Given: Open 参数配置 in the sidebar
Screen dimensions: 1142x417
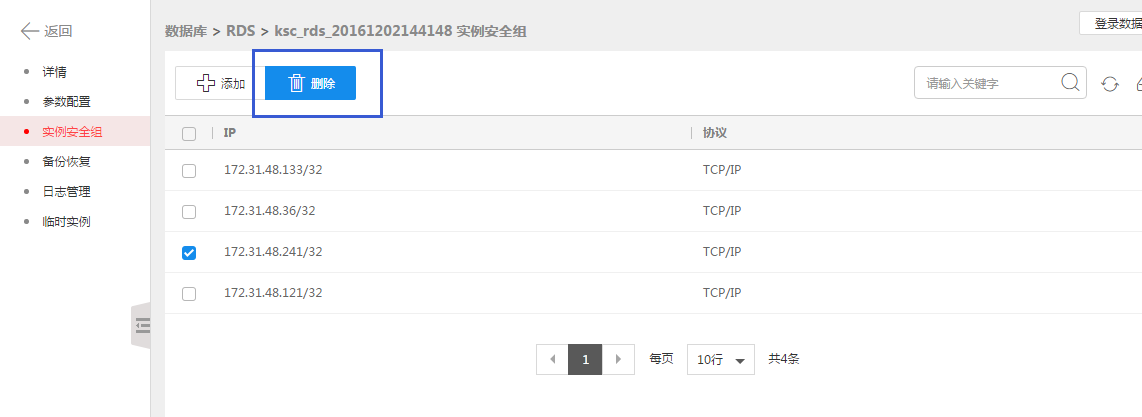Looking at the screenshot, I should point(66,102).
